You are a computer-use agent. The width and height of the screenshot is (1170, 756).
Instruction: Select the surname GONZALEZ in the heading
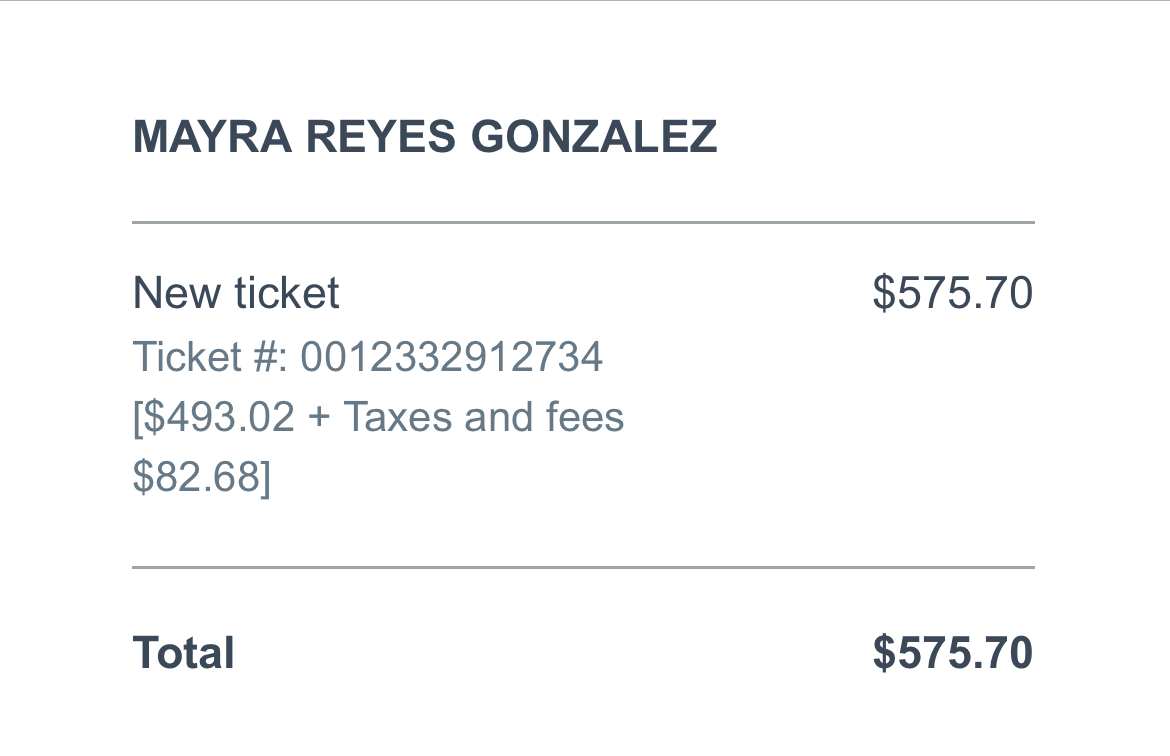pyautogui.click(x=594, y=137)
